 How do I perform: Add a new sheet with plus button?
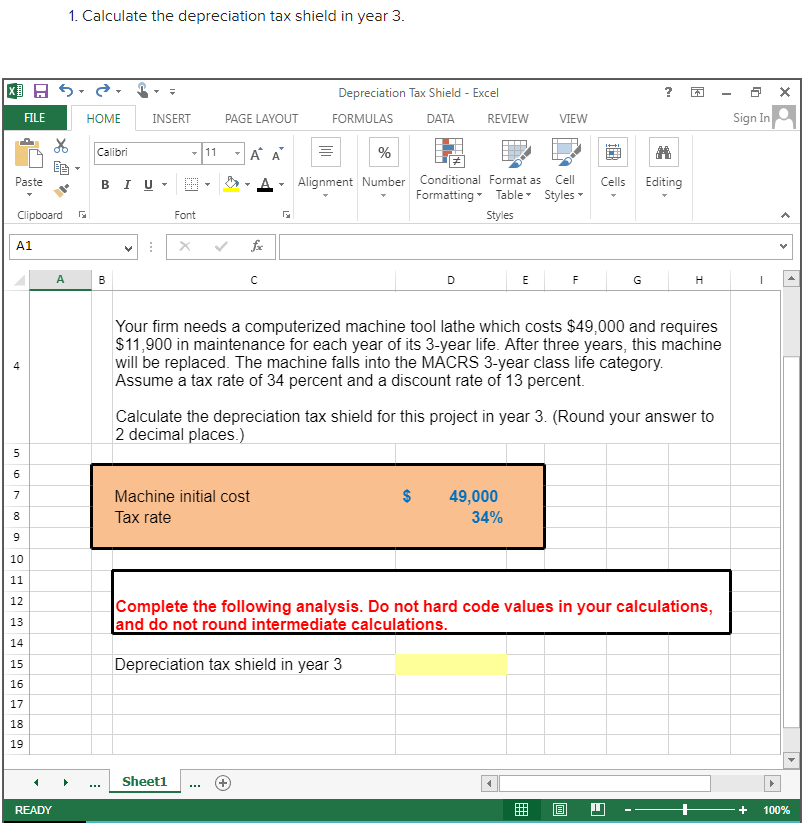coord(223,783)
